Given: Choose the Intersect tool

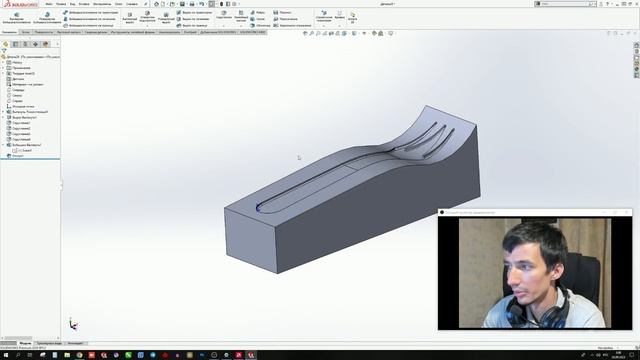Looking at the screenshot, I should click(x=285, y=19).
